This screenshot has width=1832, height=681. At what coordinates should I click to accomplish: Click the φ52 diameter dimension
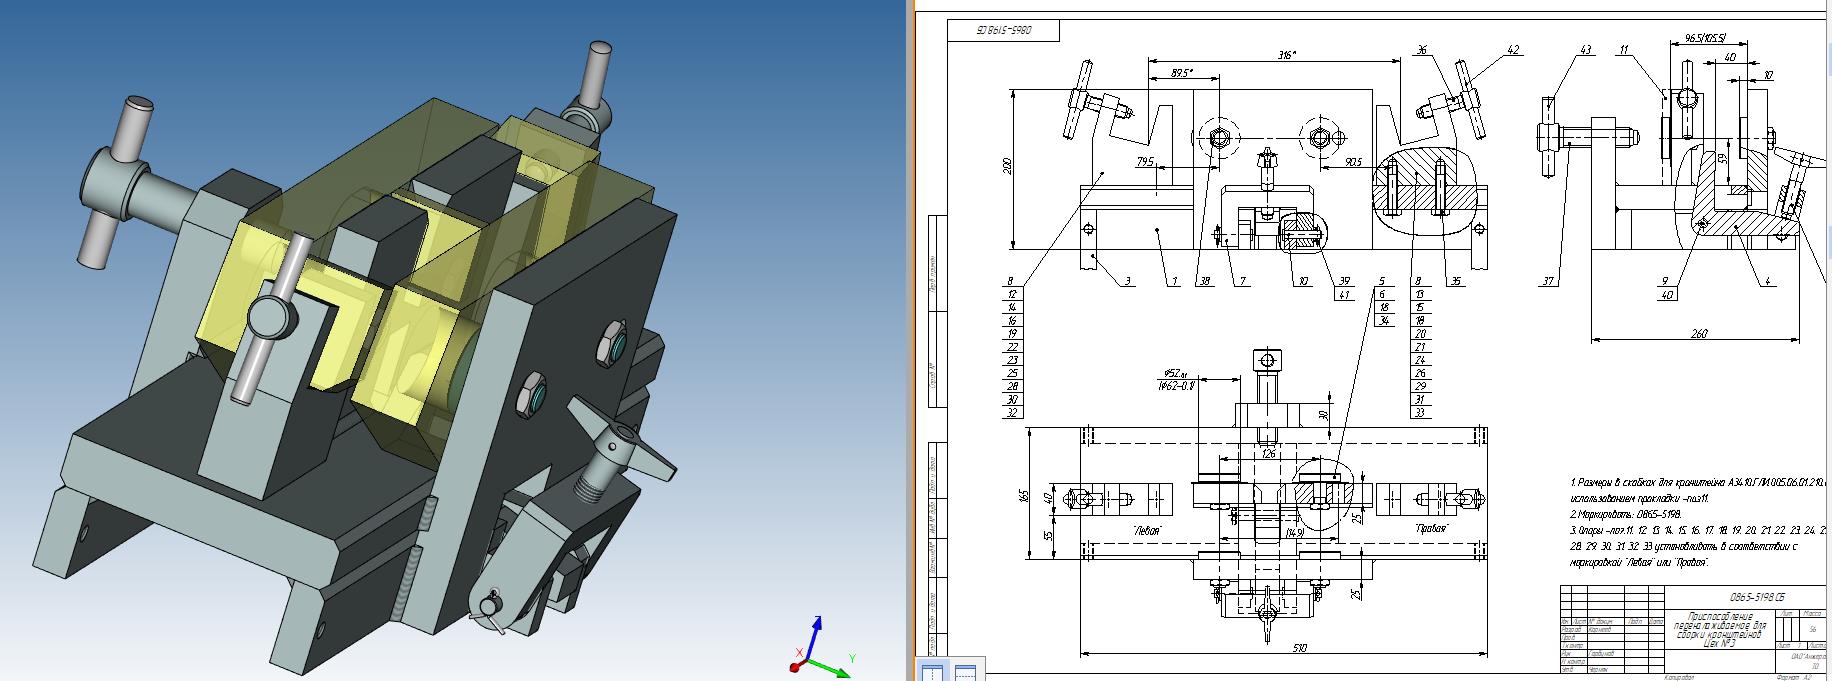tap(1176, 373)
